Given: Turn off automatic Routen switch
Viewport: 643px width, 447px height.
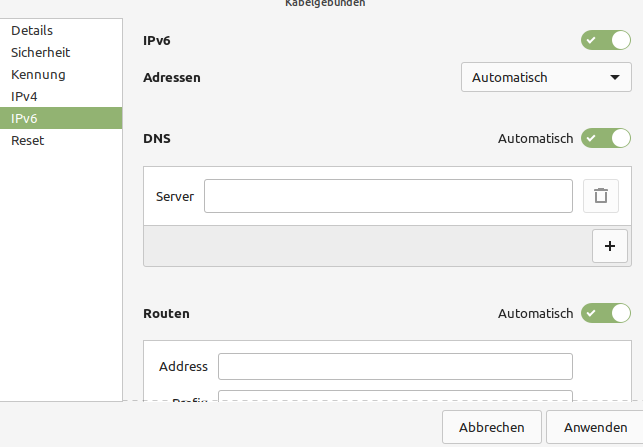Looking at the screenshot, I should click(x=606, y=313).
